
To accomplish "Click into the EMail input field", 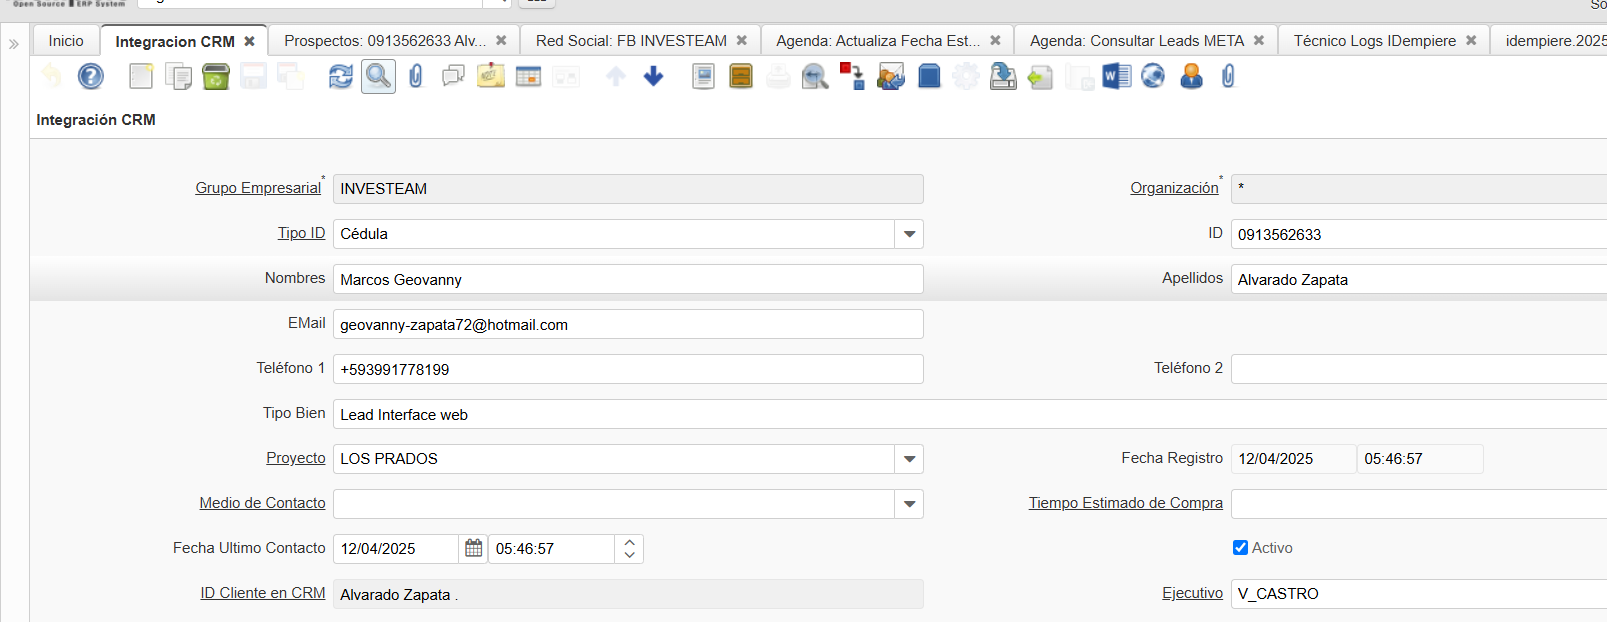I will point(627,324).
